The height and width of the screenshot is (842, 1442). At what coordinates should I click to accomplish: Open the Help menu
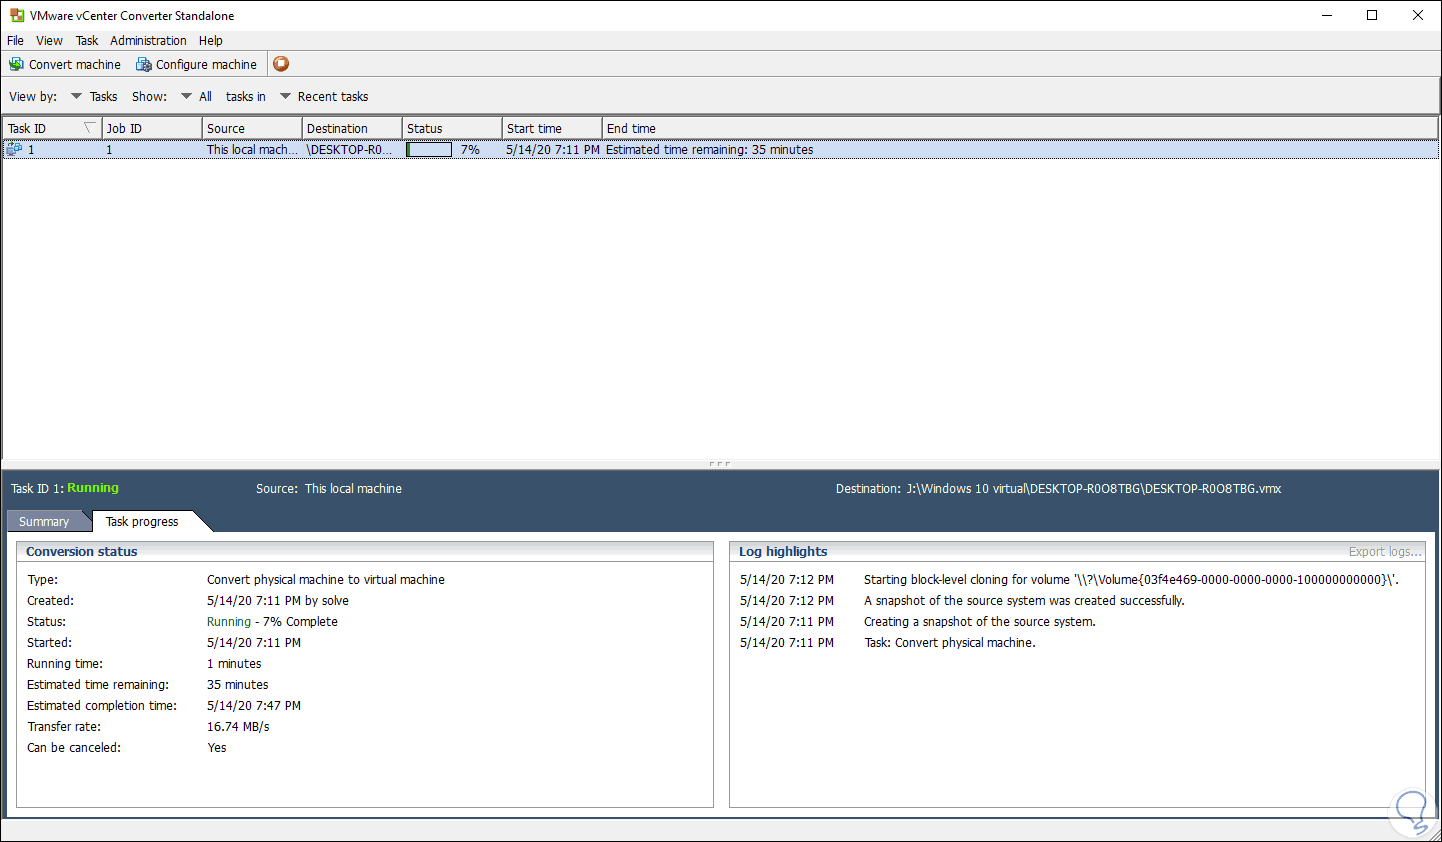tap(210, 41)
